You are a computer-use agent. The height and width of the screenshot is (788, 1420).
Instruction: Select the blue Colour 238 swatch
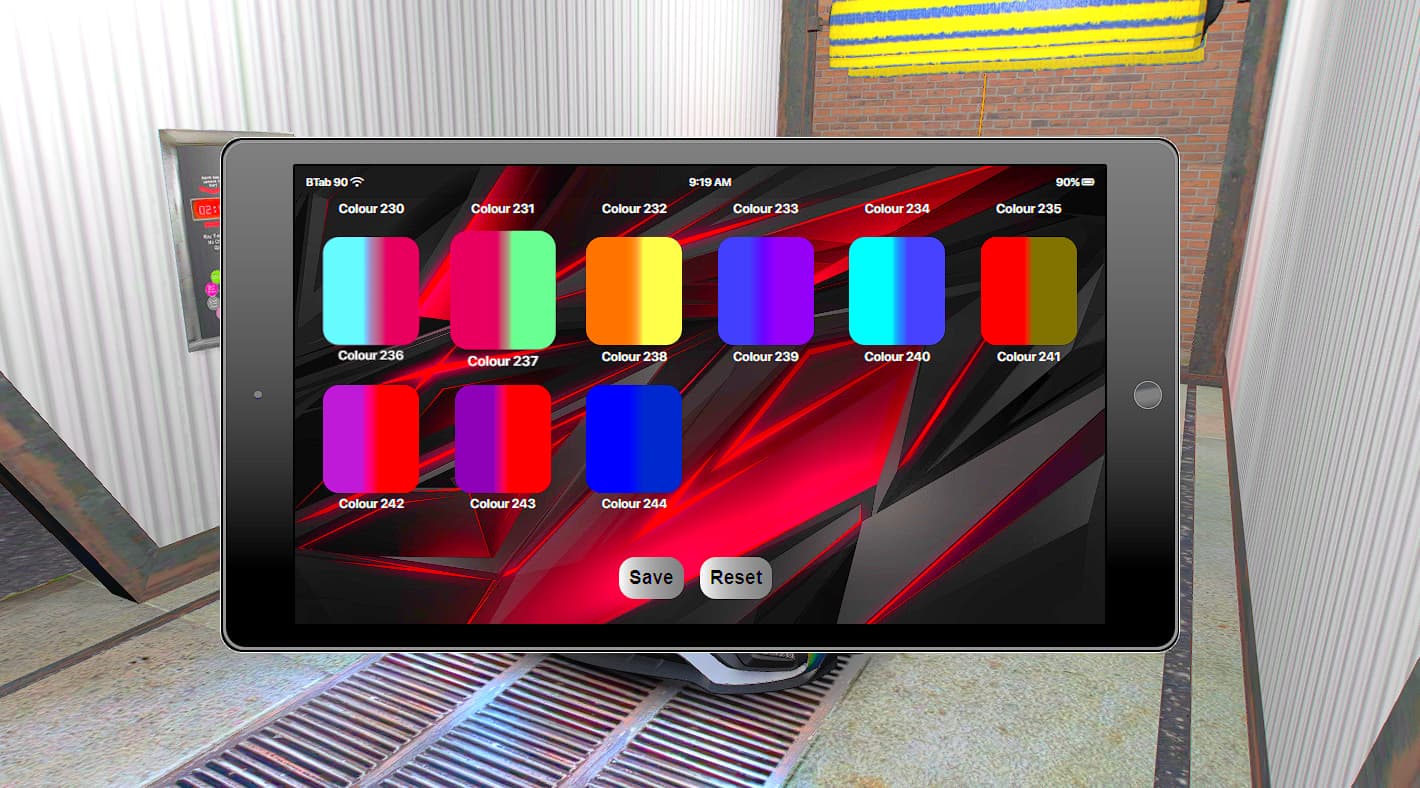click(634, 438)
